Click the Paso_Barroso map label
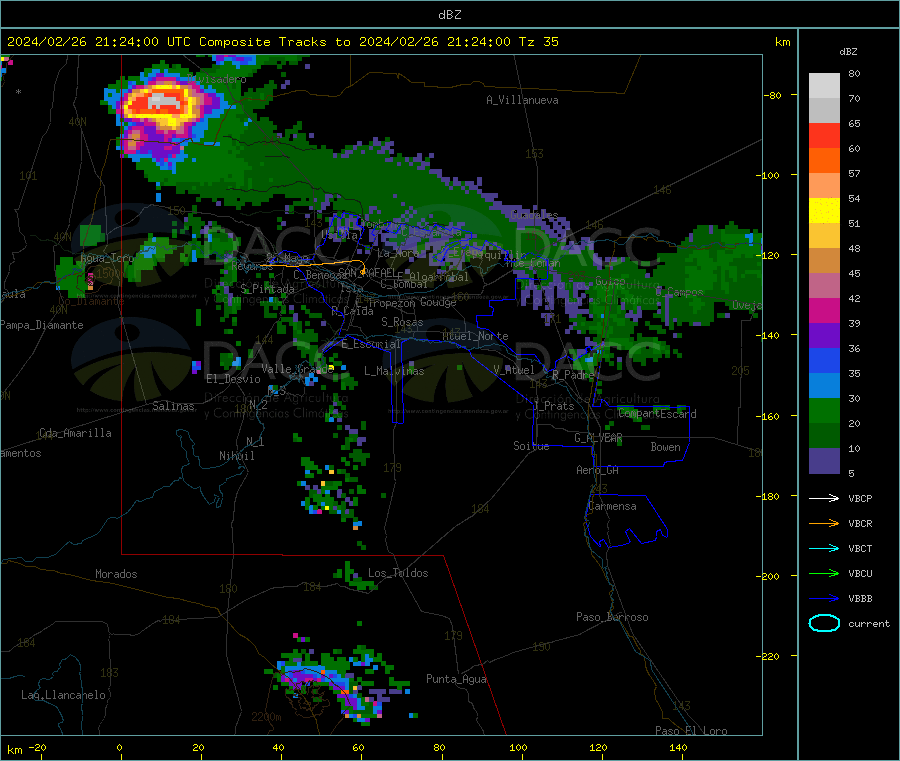Image resolution: width=900 pixels, height=761 pixels. (612, 617)
